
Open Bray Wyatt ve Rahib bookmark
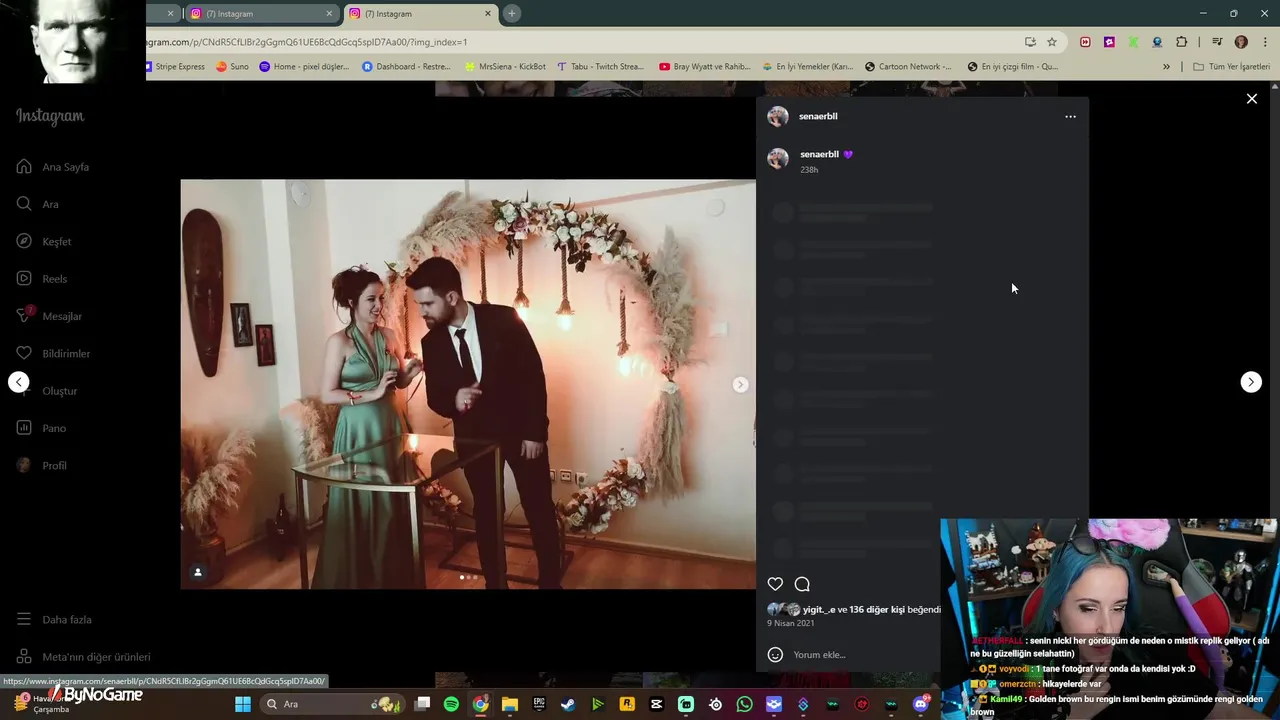[705, 67]
